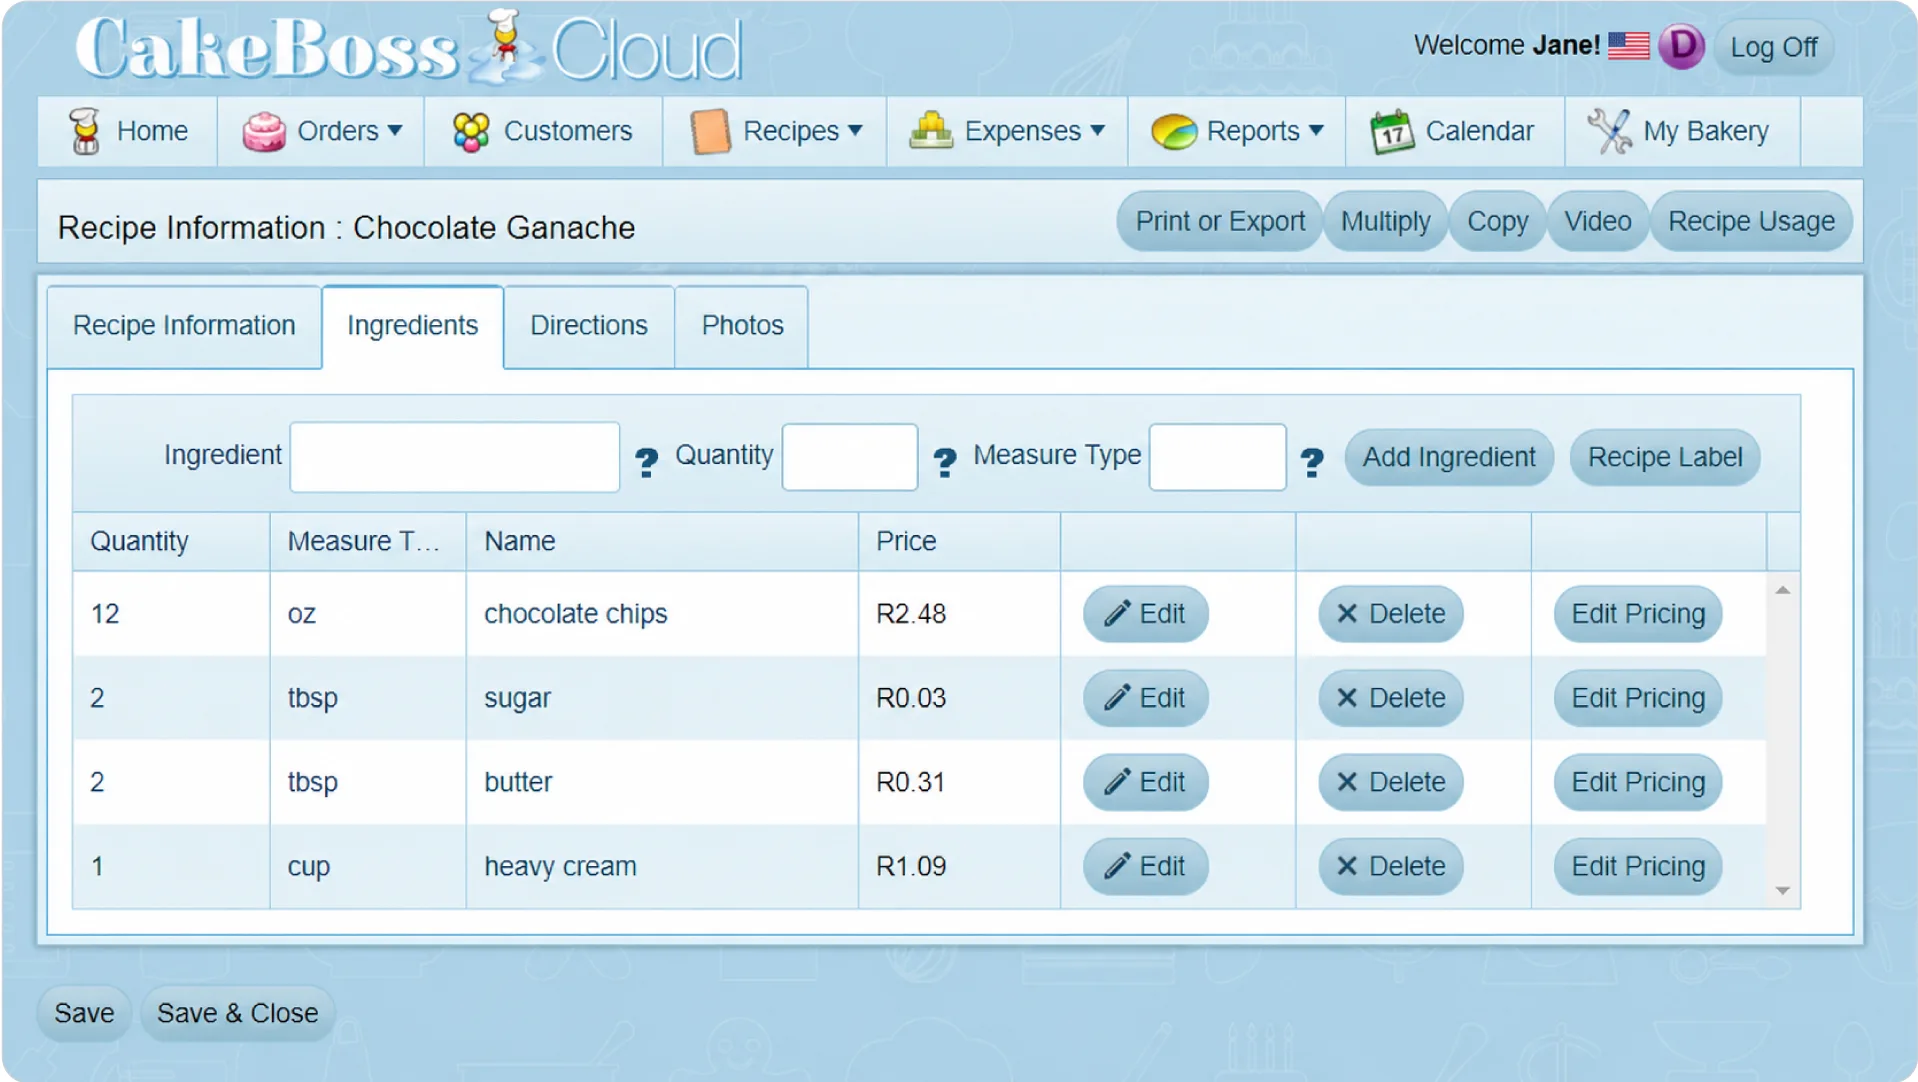1918x1082 pixels.
Task: Delete the heavy cream ingredient
Action: pos(1391,866)
